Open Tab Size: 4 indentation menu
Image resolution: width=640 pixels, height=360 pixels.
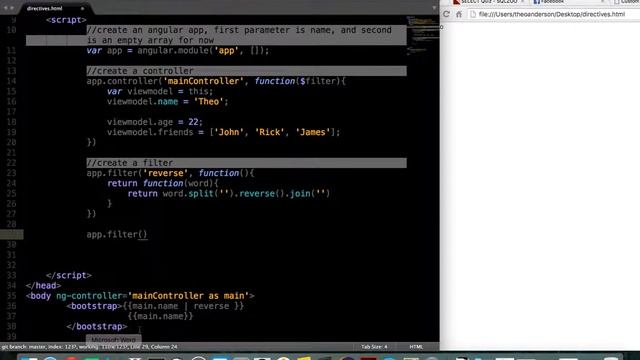point(374,347)
